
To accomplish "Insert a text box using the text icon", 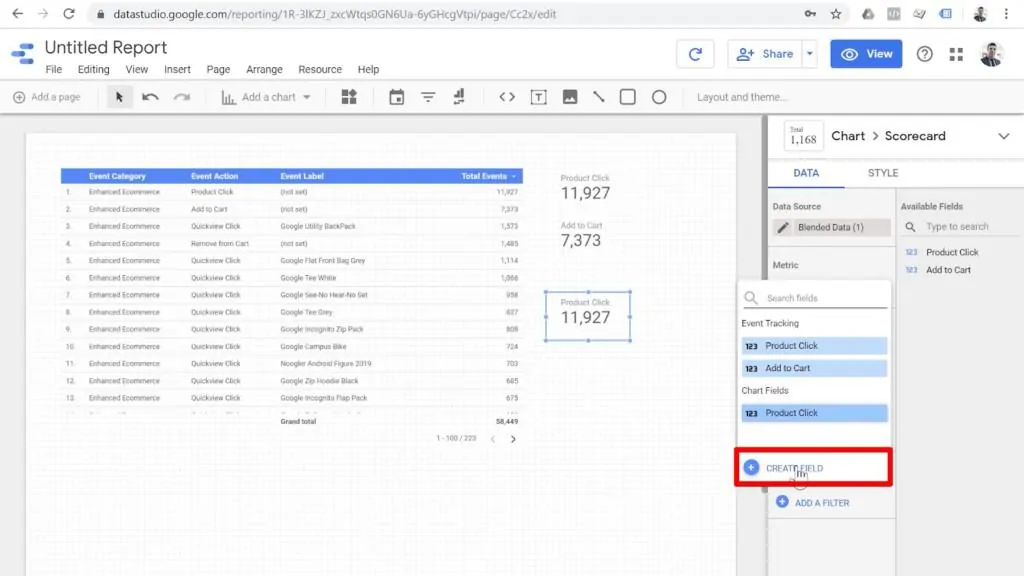I will 540,97.
